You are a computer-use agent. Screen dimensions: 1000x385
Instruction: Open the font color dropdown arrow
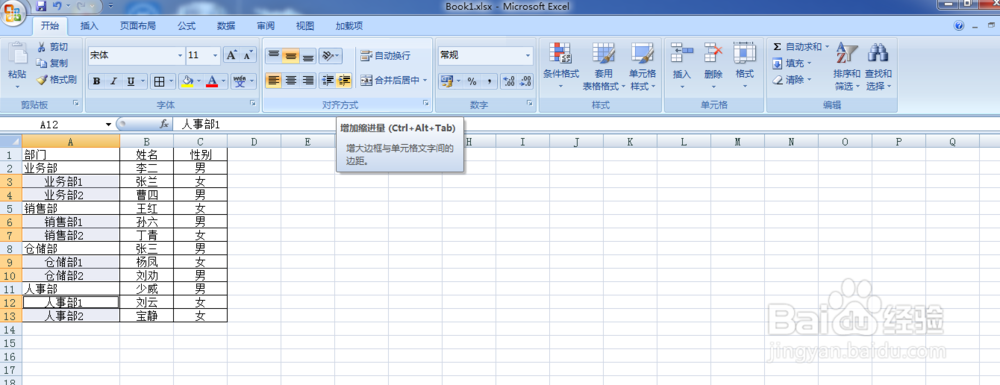224,81
